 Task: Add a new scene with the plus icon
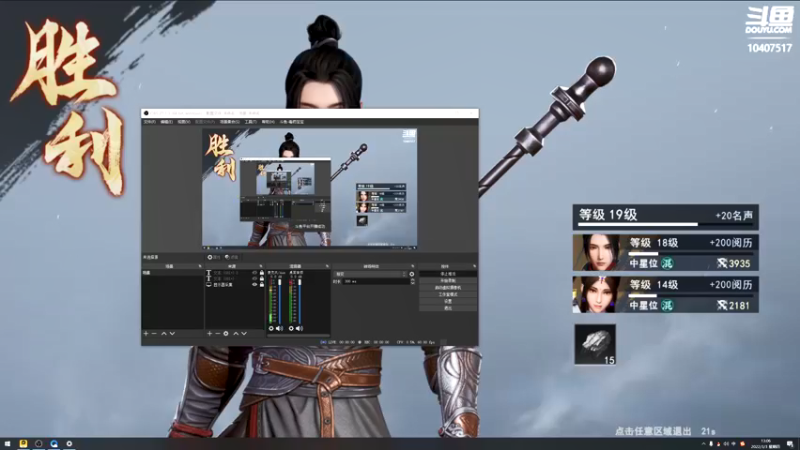(x=146, y=334)
